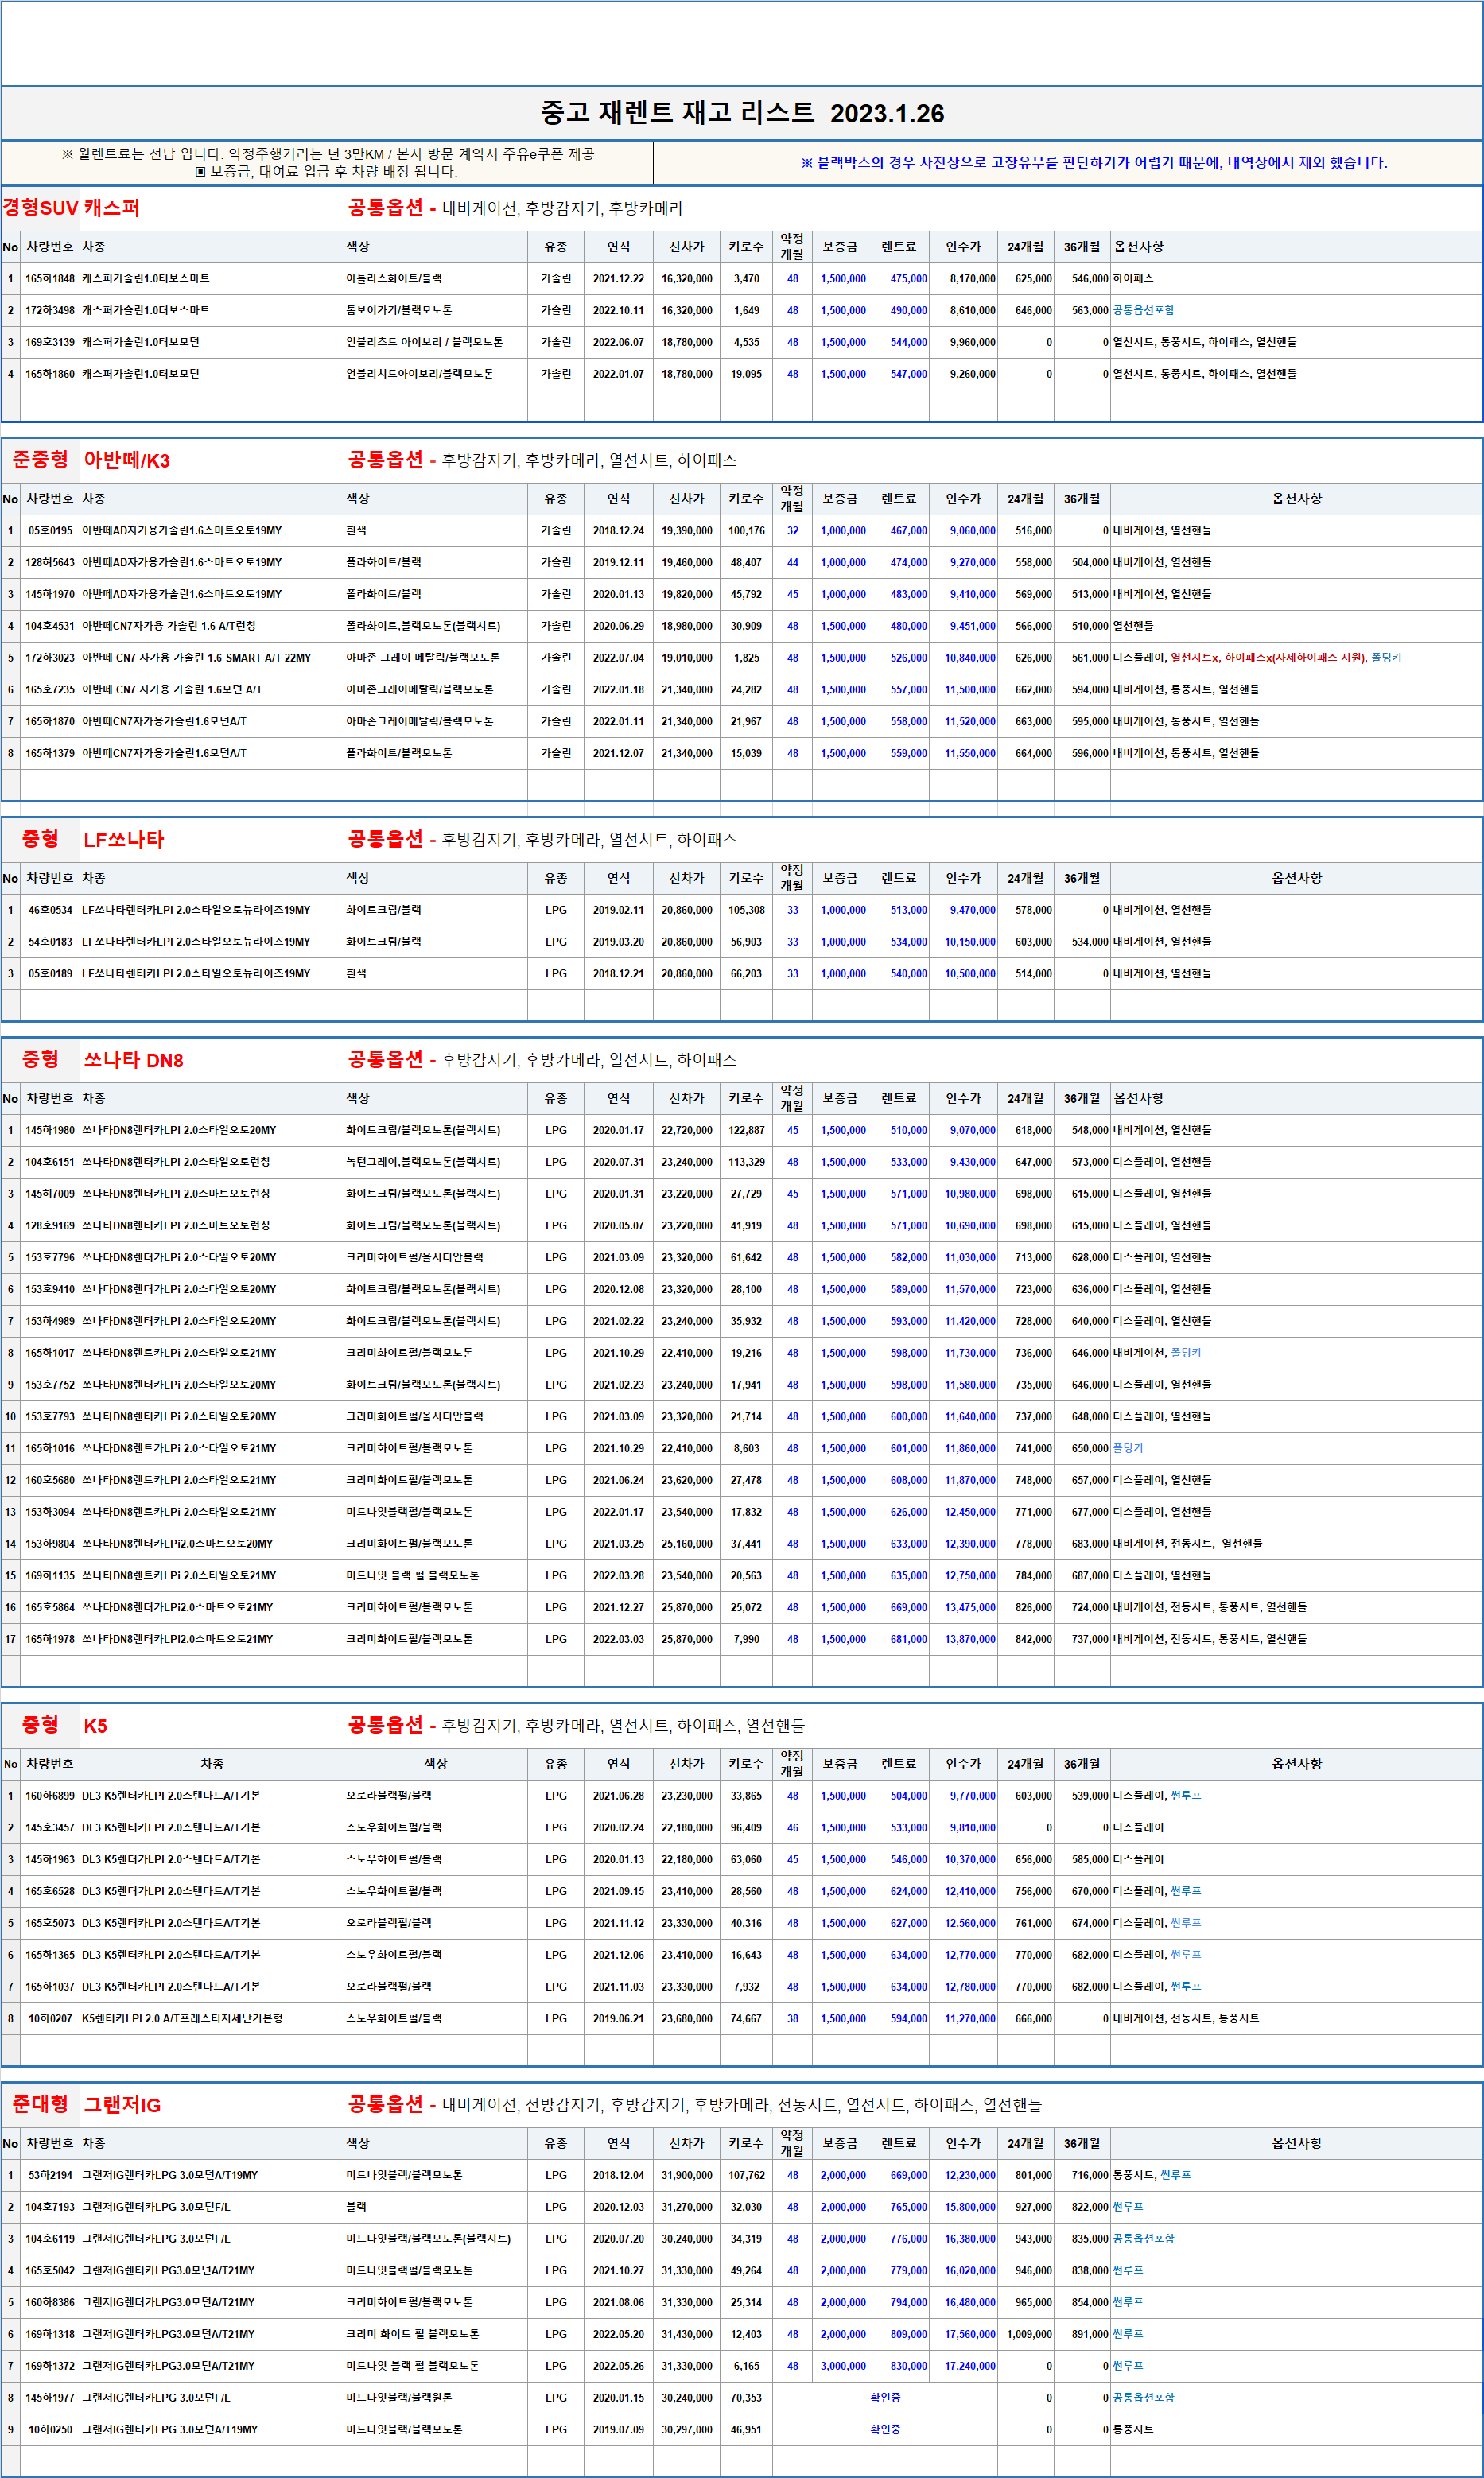The image size is (1484, 2478).
Task: Click mileage cell 122,887
Action: 746,1131
